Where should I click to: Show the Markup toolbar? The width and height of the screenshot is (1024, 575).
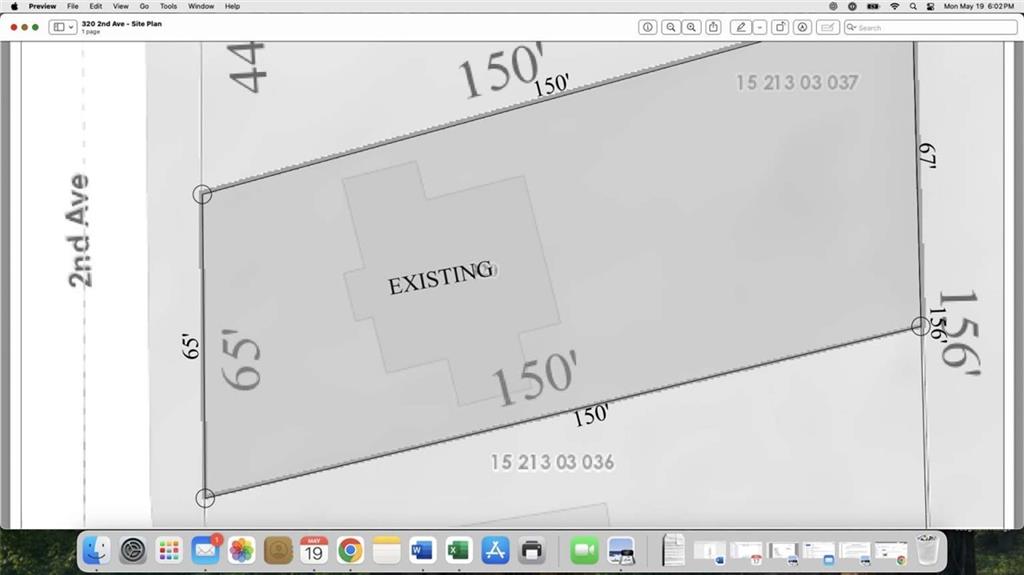tap(802, 27)
